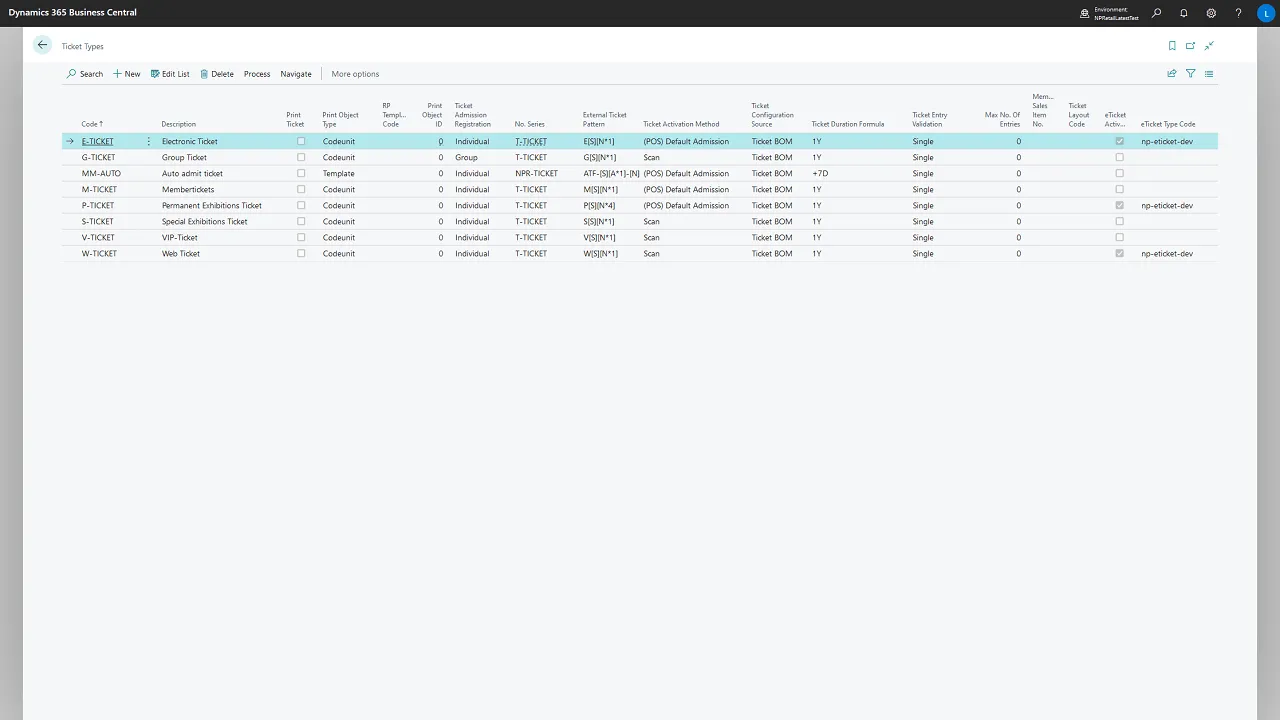Select the P[S][N*4] ticket pattern cell

[x=599, y=206]
